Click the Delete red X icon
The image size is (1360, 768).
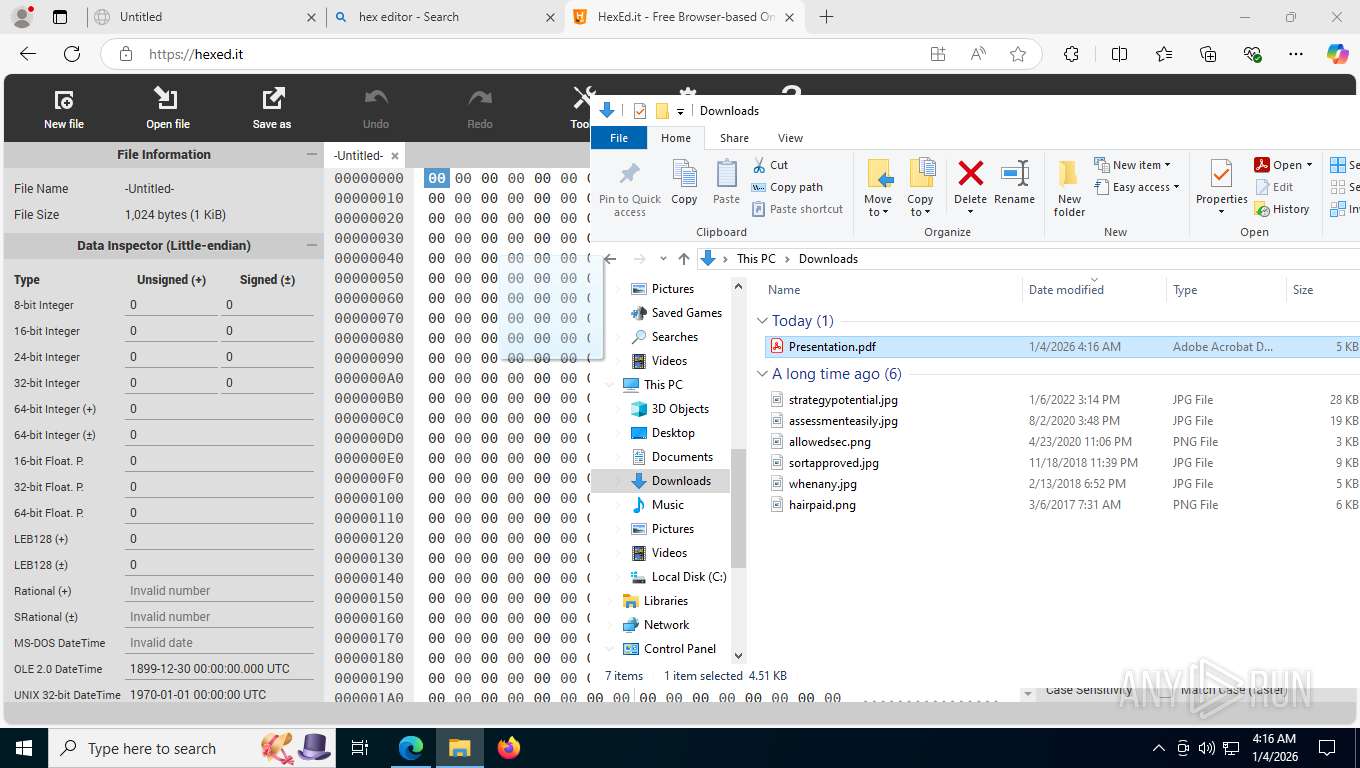[x=970, y=174]
